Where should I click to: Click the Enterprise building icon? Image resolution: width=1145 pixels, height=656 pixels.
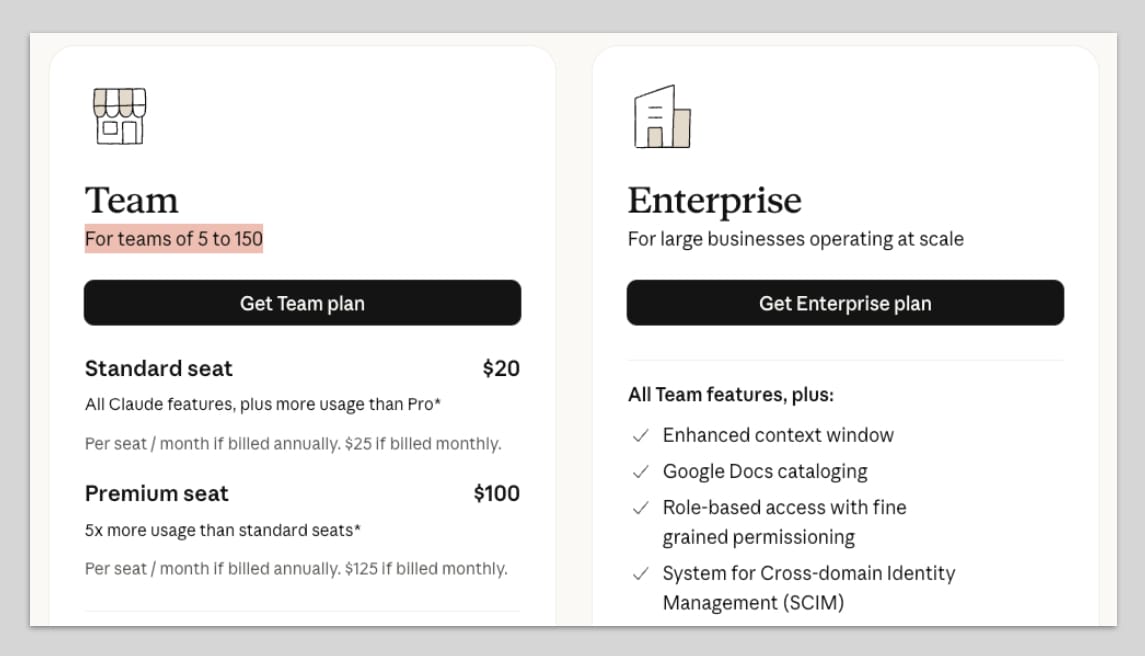coord(662,117)
